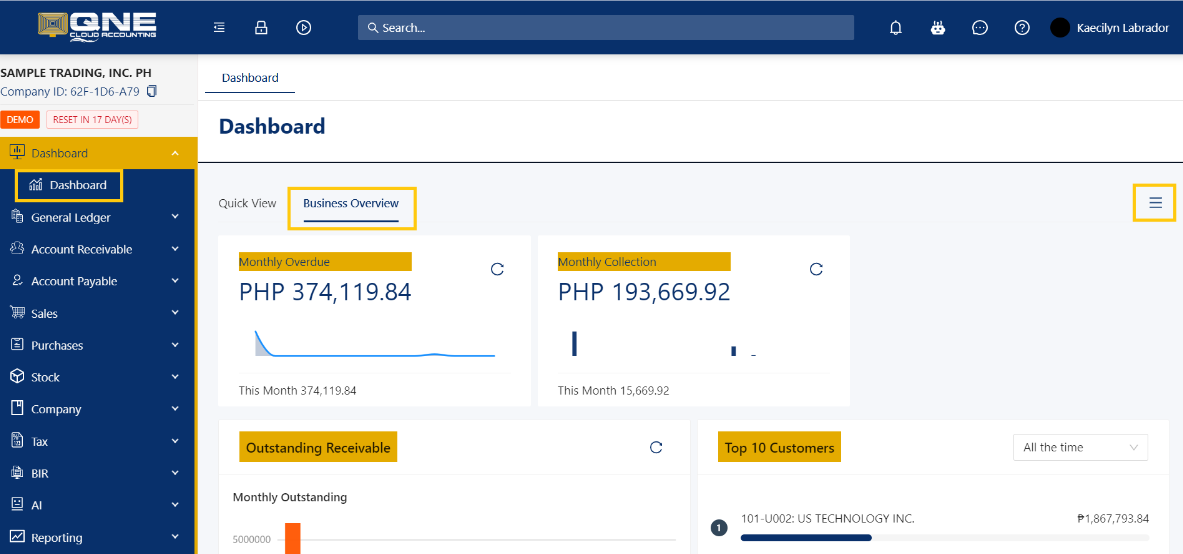The image size is (1183, 554).
Task: Open the AI sidebar menu
Action: [97, 505]
